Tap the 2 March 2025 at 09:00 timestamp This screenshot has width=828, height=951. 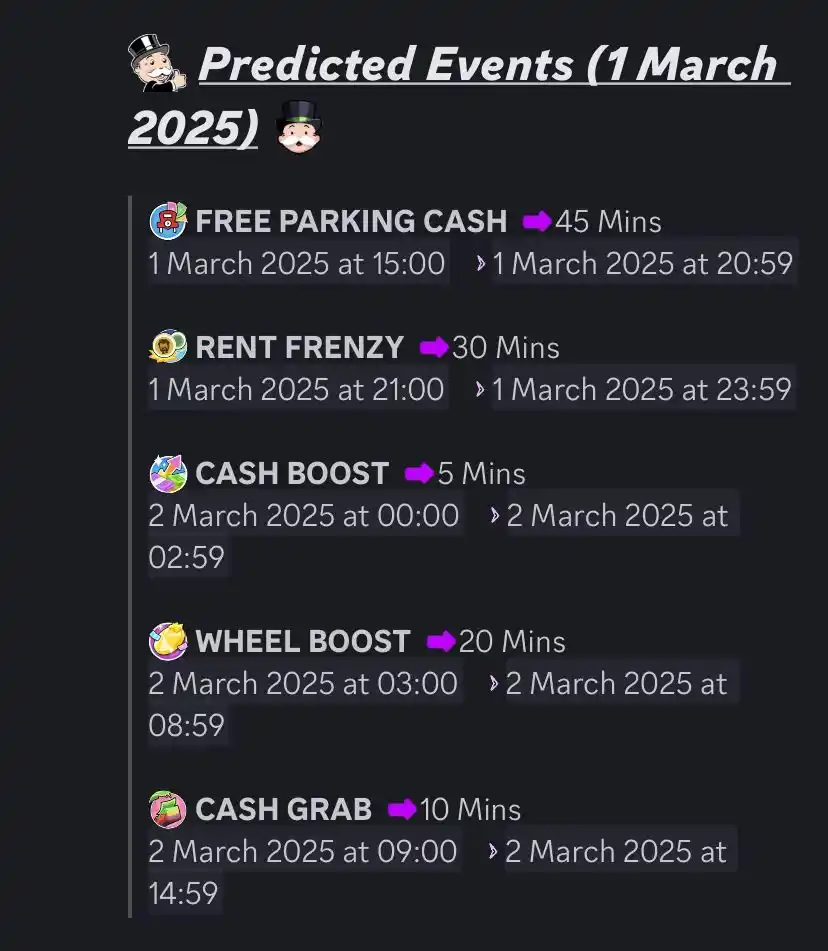click(303, 852)
